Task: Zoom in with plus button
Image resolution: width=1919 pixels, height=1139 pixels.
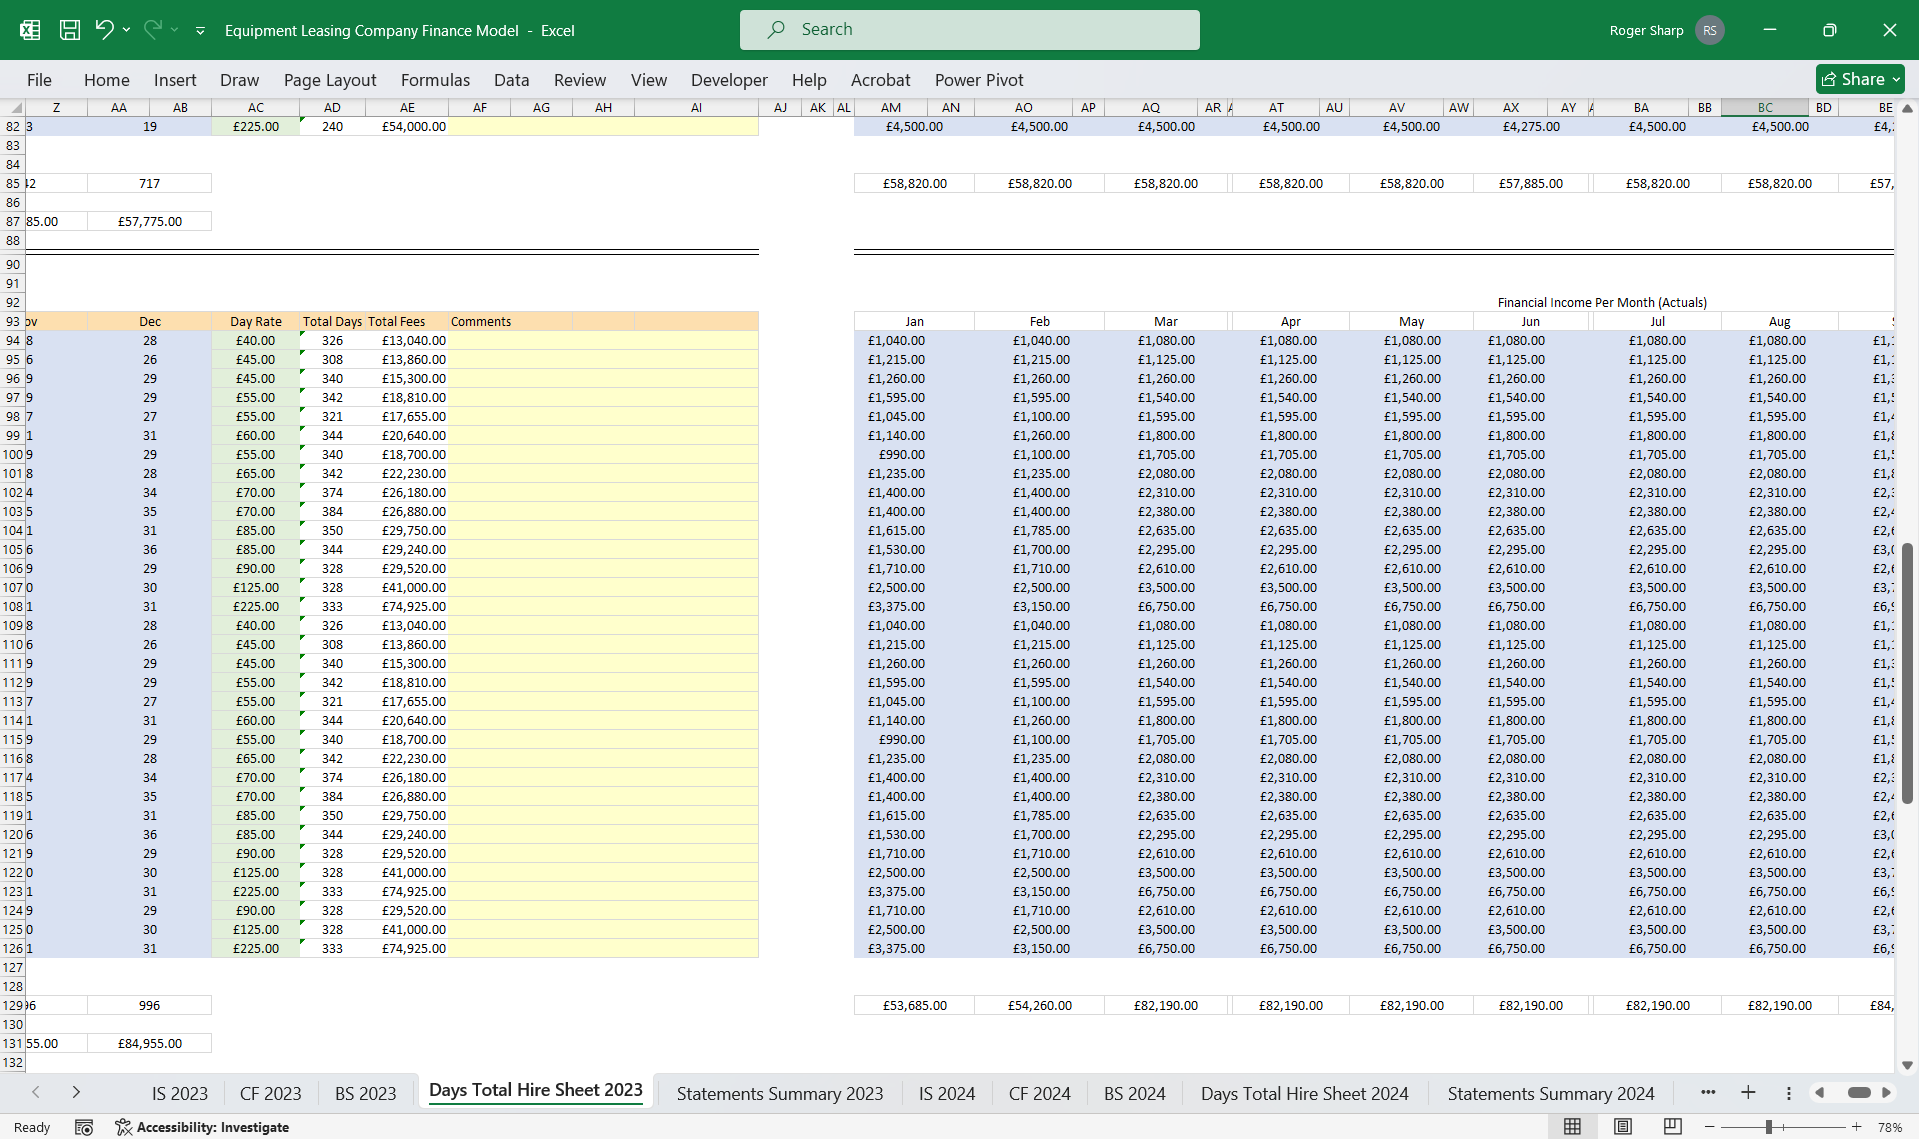Action: pyautogui.click(x=1856, y=1127)
